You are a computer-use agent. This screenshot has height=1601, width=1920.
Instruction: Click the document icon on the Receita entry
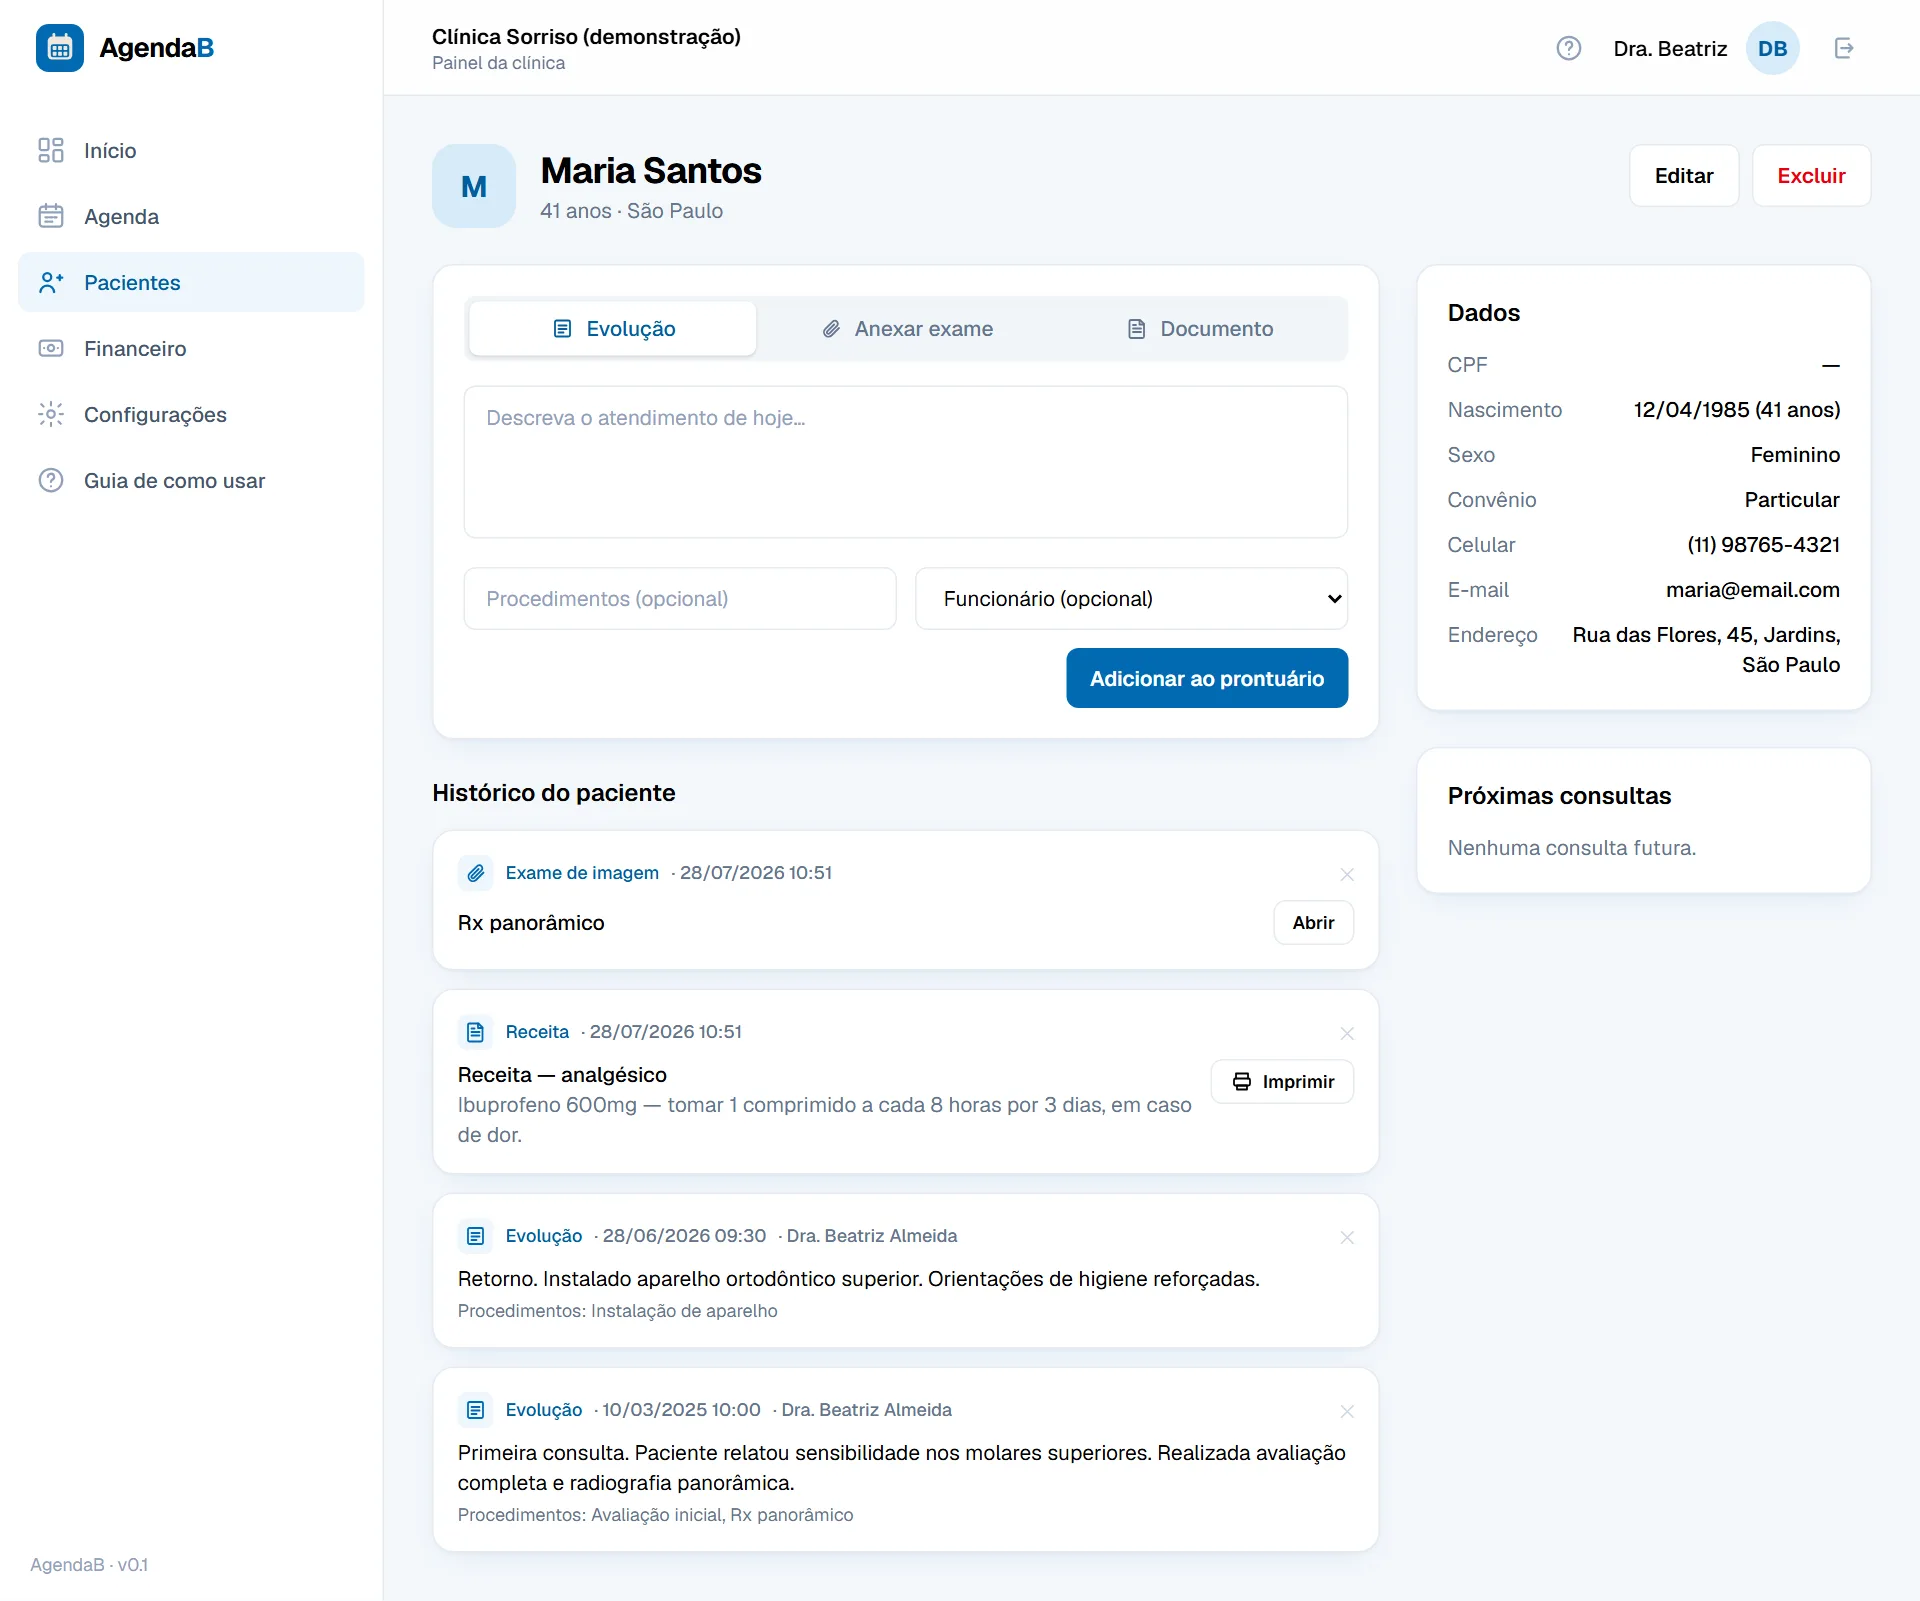click(476, 1032)
